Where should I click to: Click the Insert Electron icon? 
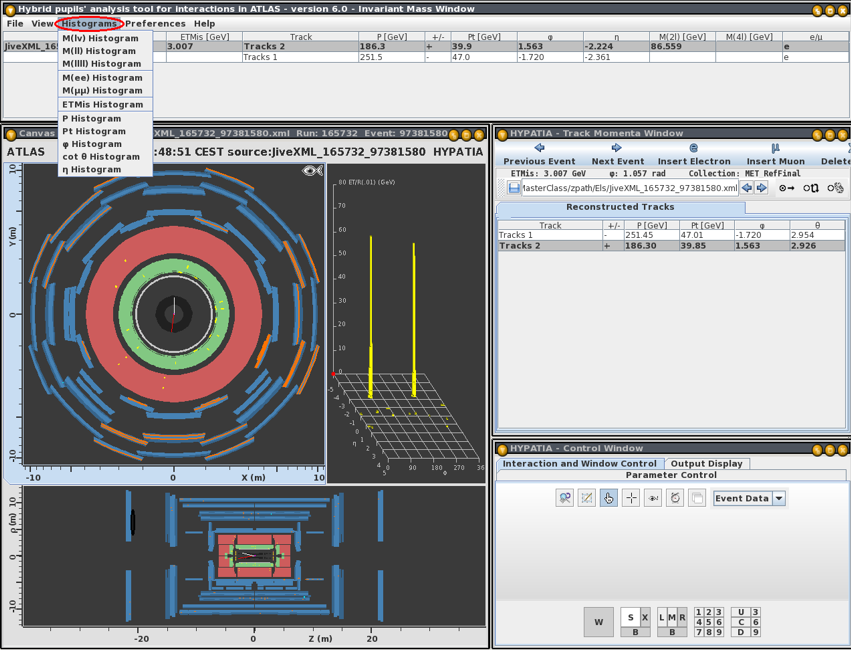click(694, 148)
